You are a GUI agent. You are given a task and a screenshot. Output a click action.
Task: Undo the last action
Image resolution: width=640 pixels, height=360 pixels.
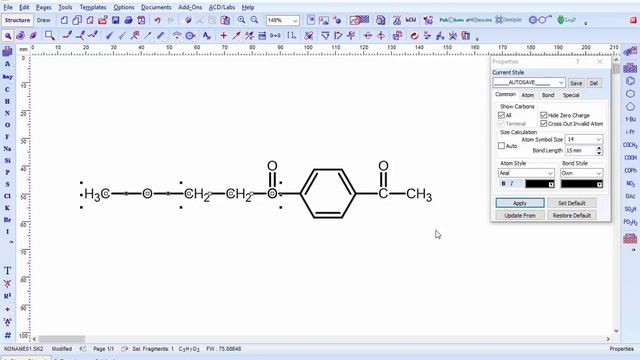click(x=157, y=20)
